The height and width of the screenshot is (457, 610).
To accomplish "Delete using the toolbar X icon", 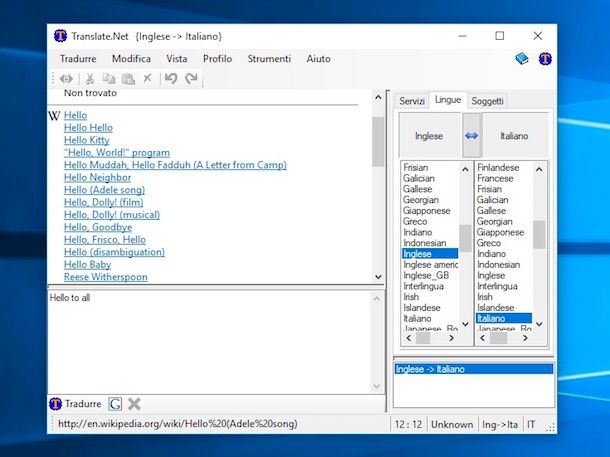I will 147,79.
